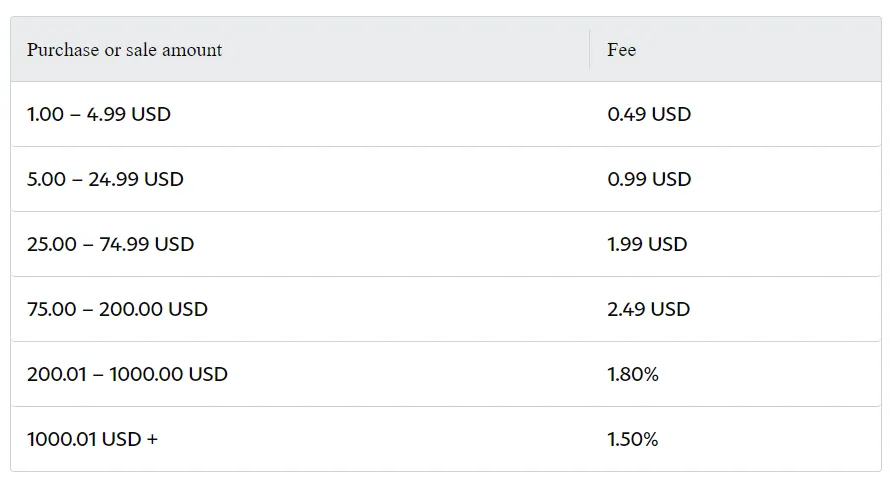The height and width of the screenshot is (481, 893).
Task: Click '1000.00 USD' in the fifth row
Action: point(169,374)
